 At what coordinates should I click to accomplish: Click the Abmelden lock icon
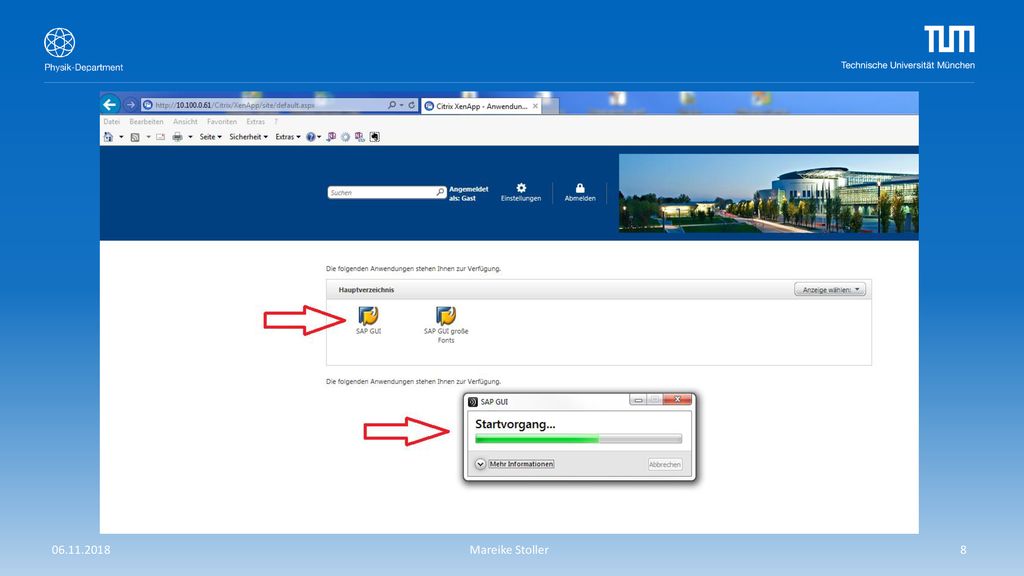(x=580, y=188)
